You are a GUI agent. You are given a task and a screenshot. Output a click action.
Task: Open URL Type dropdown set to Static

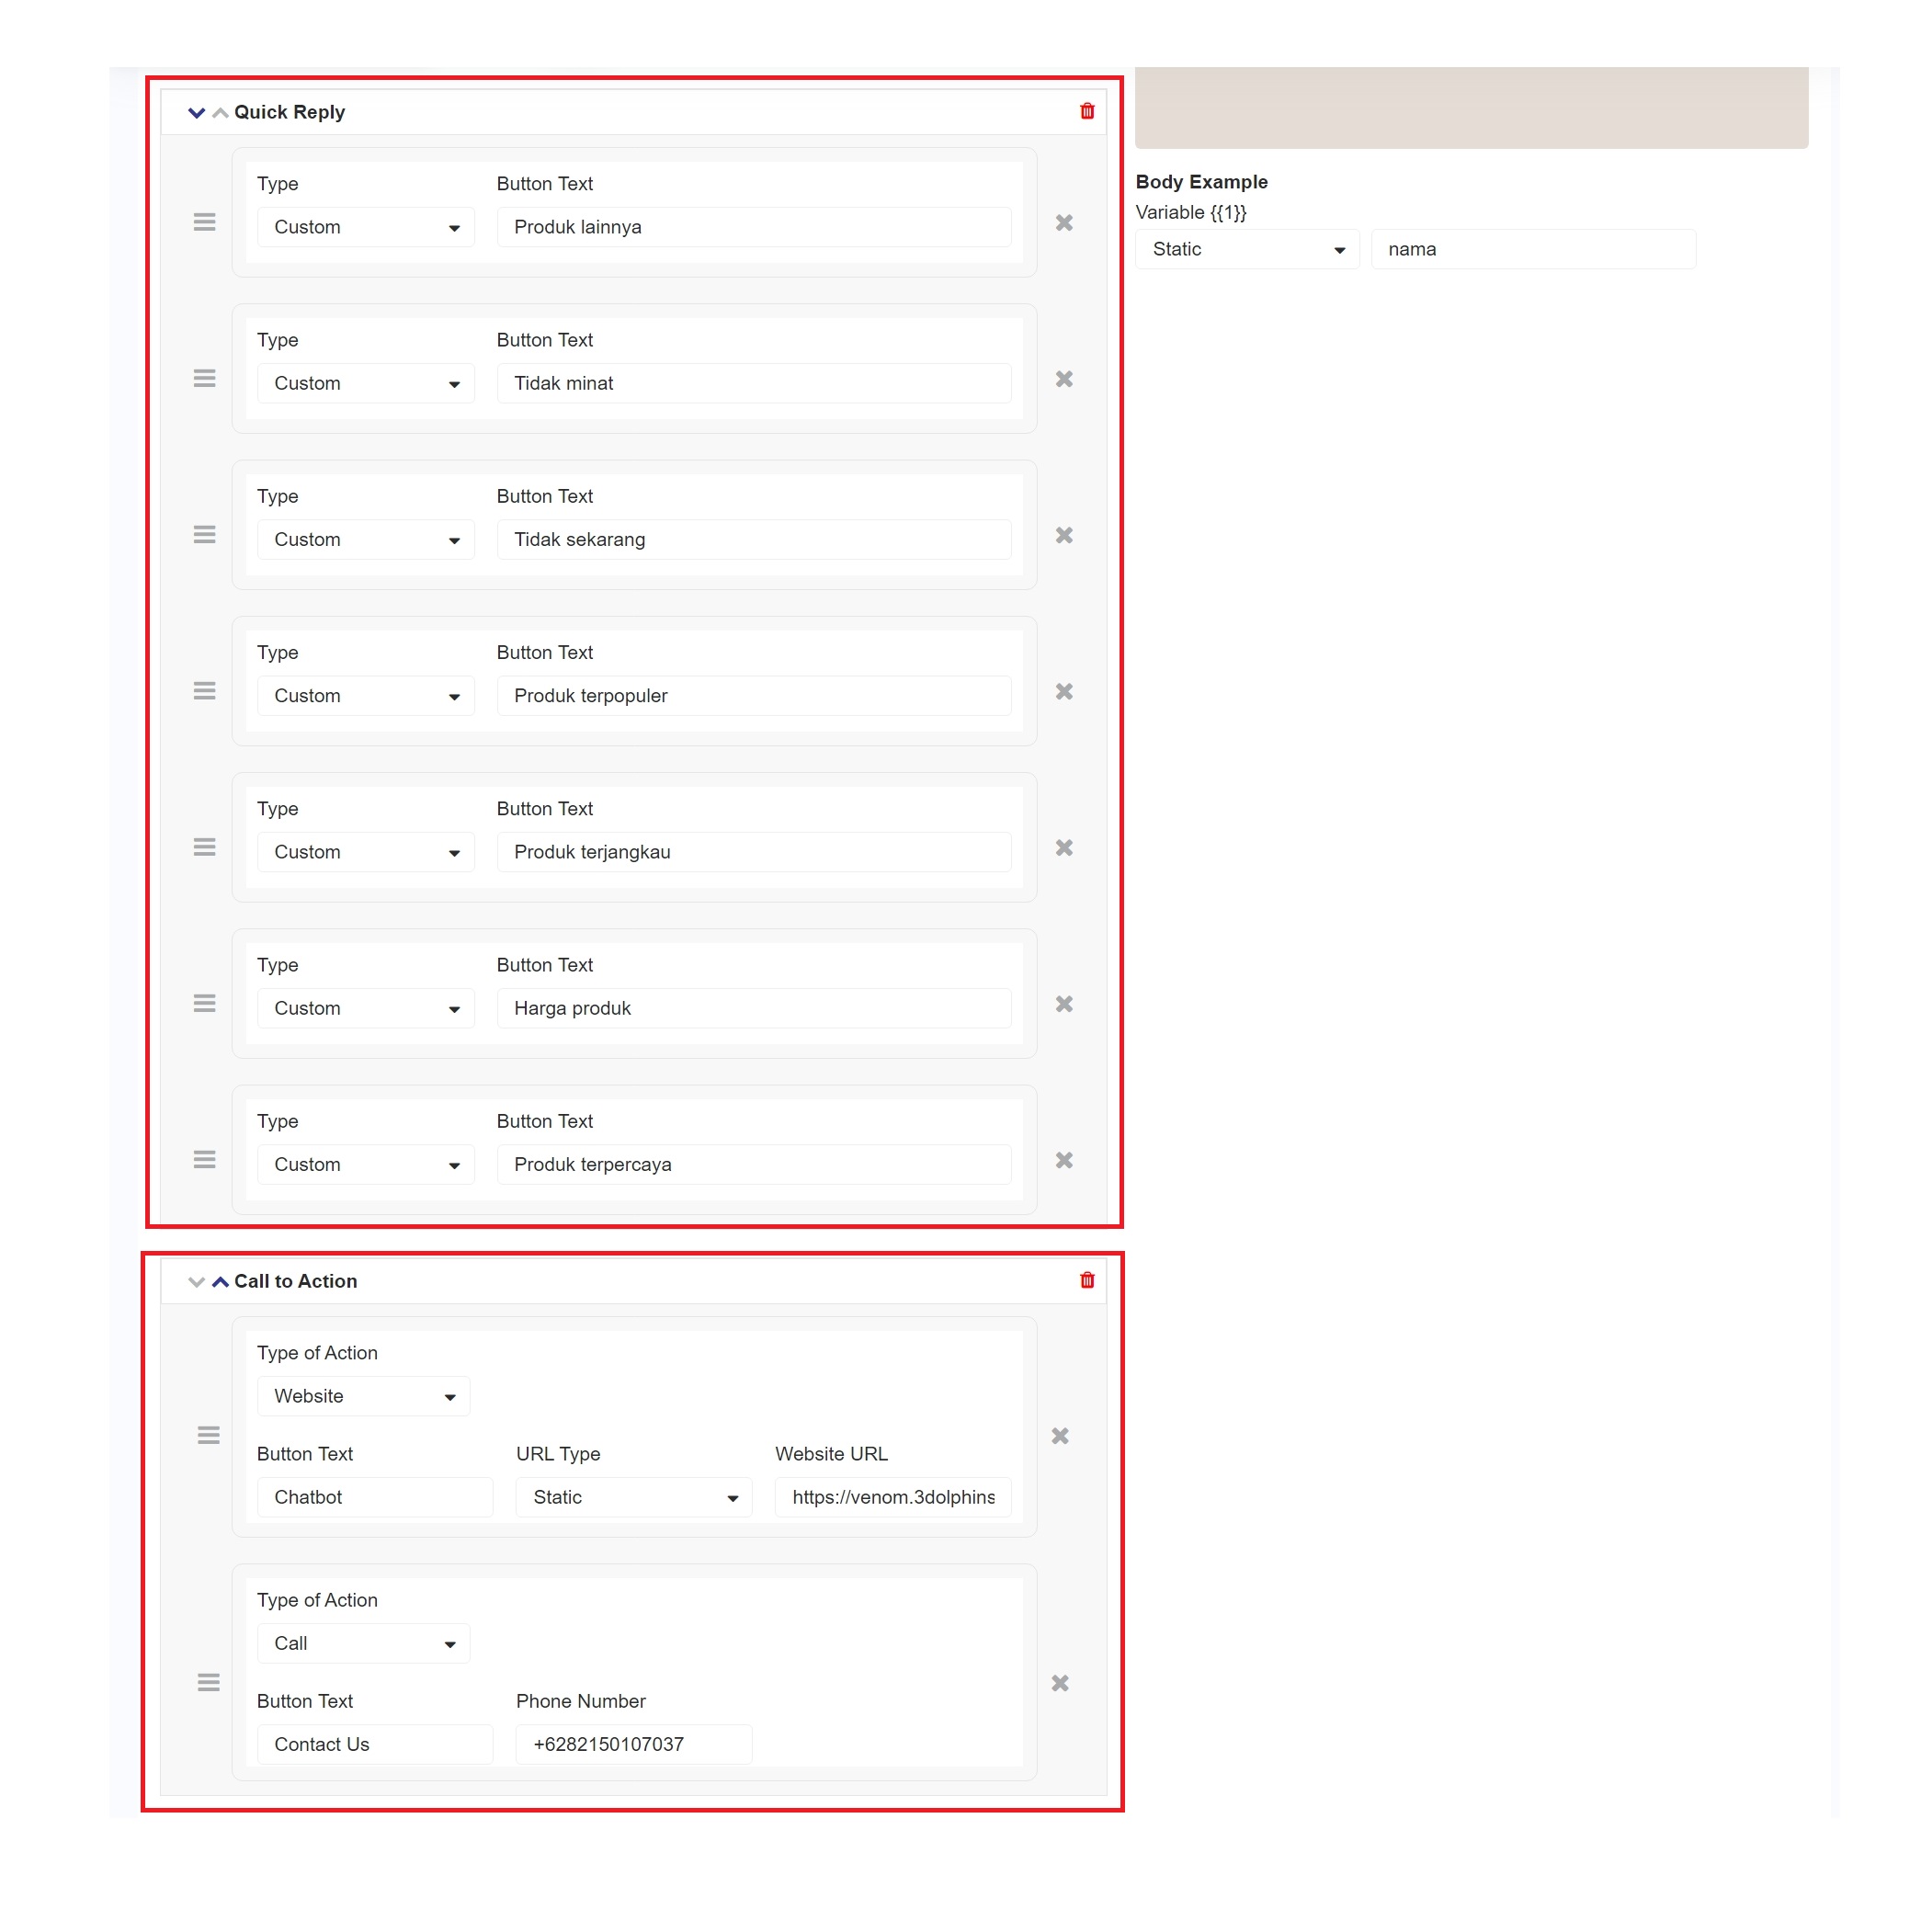click(633, 1497)
